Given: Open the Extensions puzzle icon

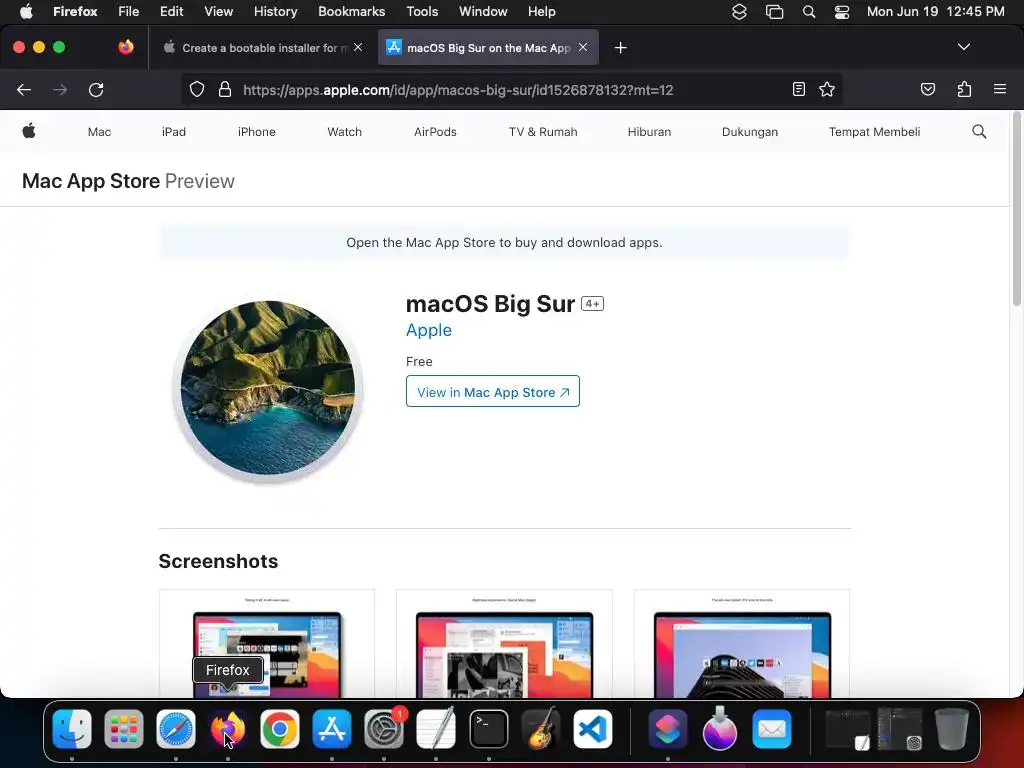Looking at the screenshot, I should (x=964, y=89).
